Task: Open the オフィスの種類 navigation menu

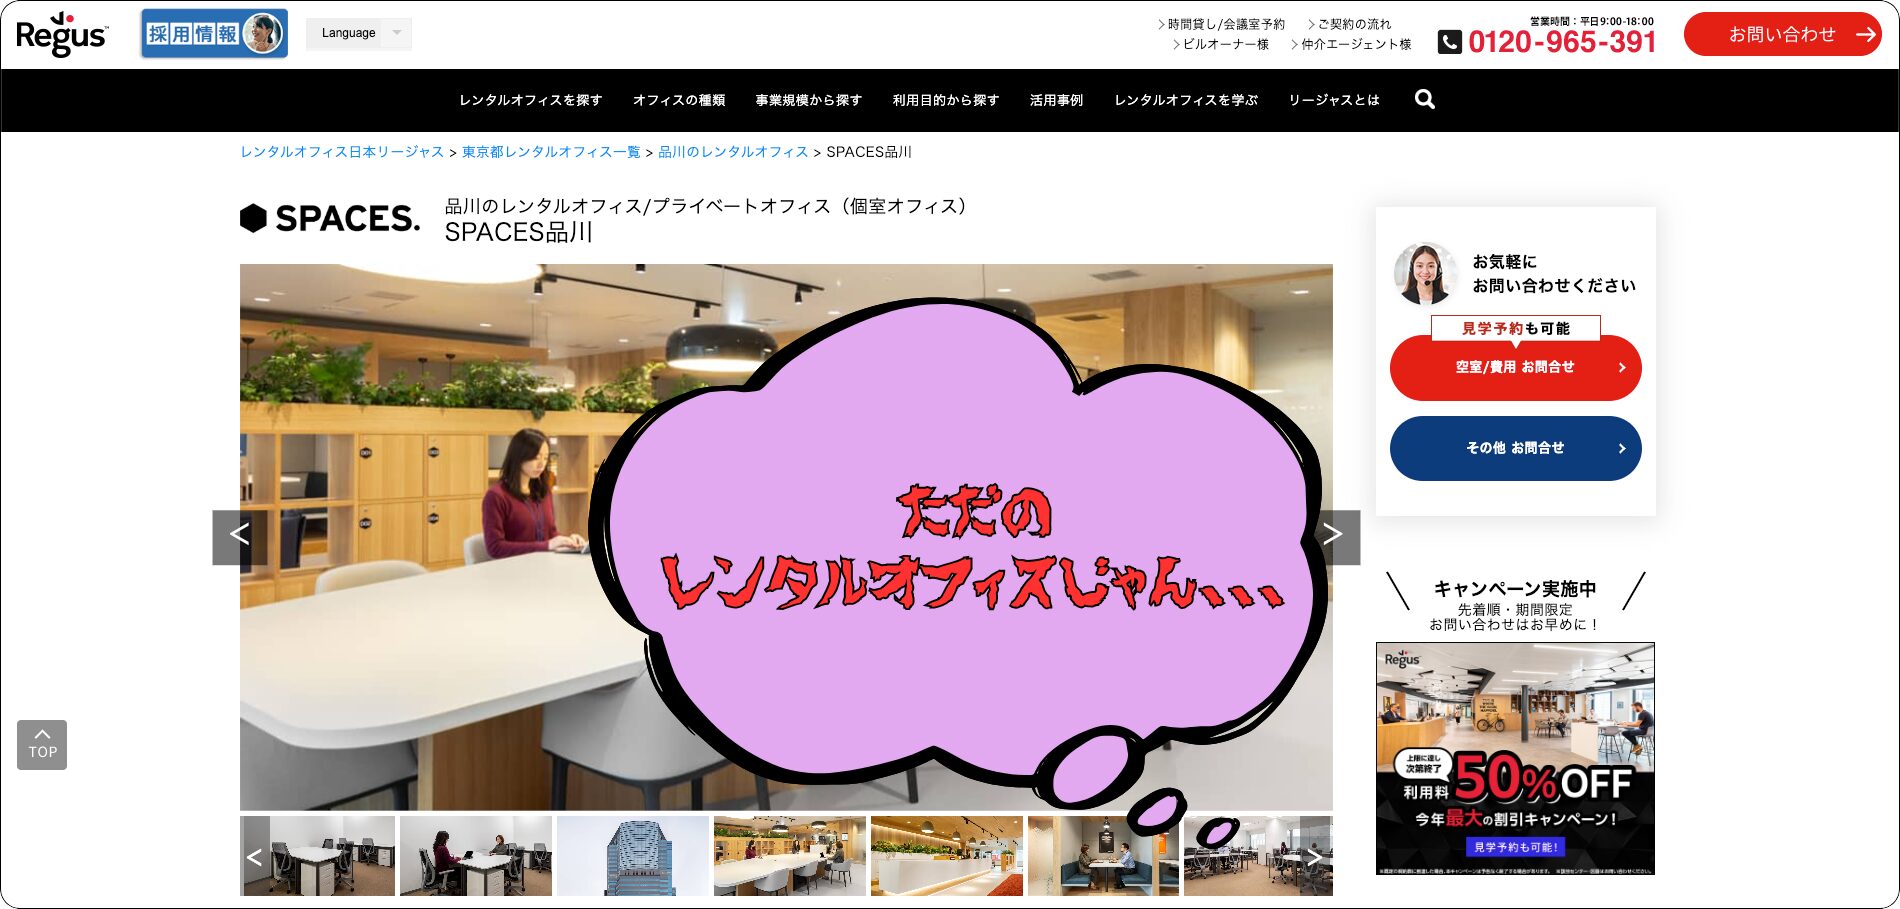Action: (x=679, y=100)
